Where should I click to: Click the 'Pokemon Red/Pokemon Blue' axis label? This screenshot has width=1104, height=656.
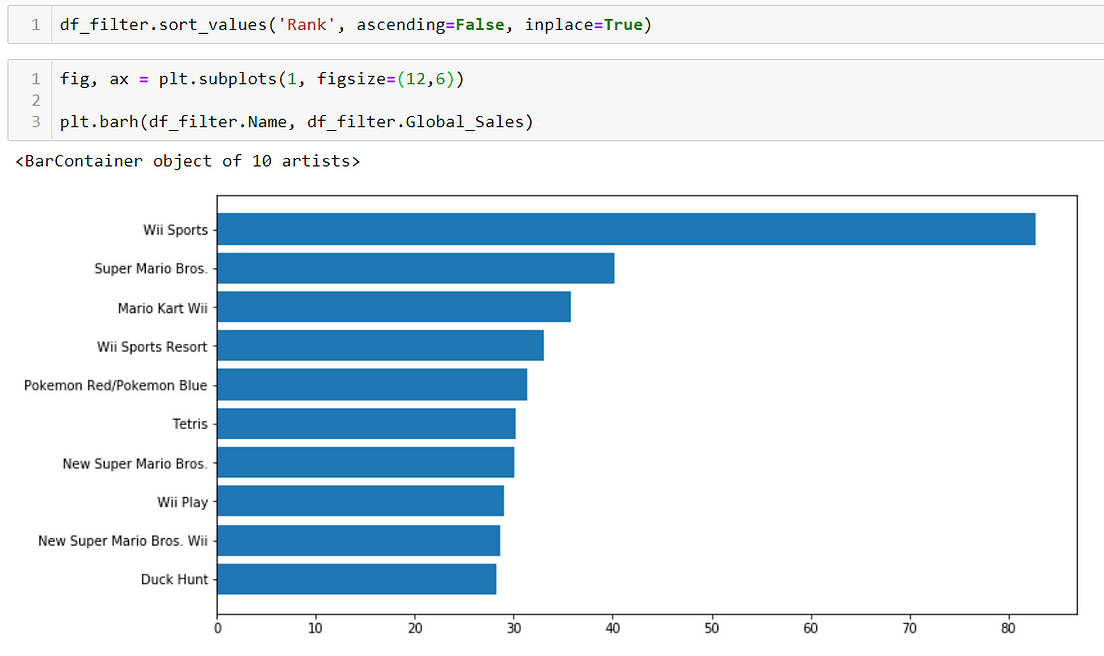tap(115, 386)
